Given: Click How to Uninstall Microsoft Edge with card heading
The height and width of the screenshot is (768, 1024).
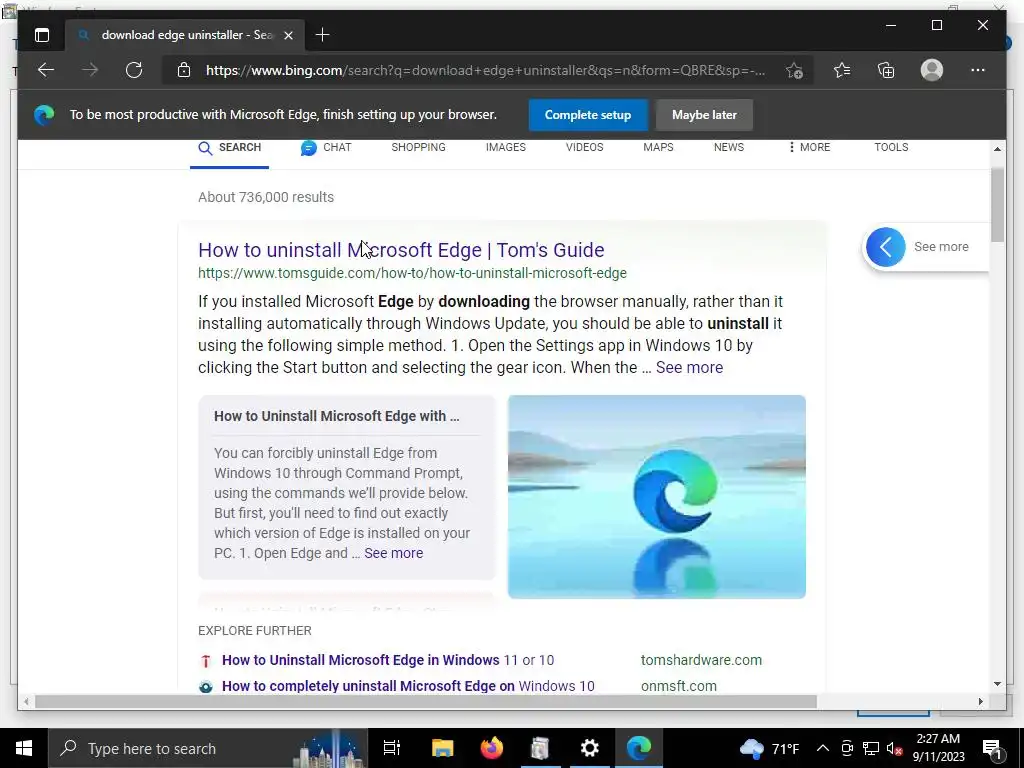Looking at the screenshot, I should tap(336, 416).
